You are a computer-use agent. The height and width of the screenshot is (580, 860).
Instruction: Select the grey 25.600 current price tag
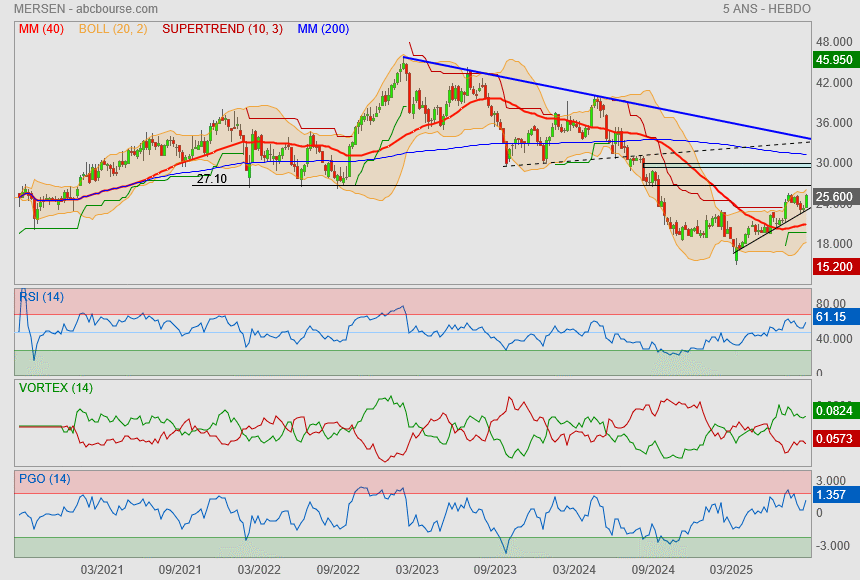click(x=834, y=198)
